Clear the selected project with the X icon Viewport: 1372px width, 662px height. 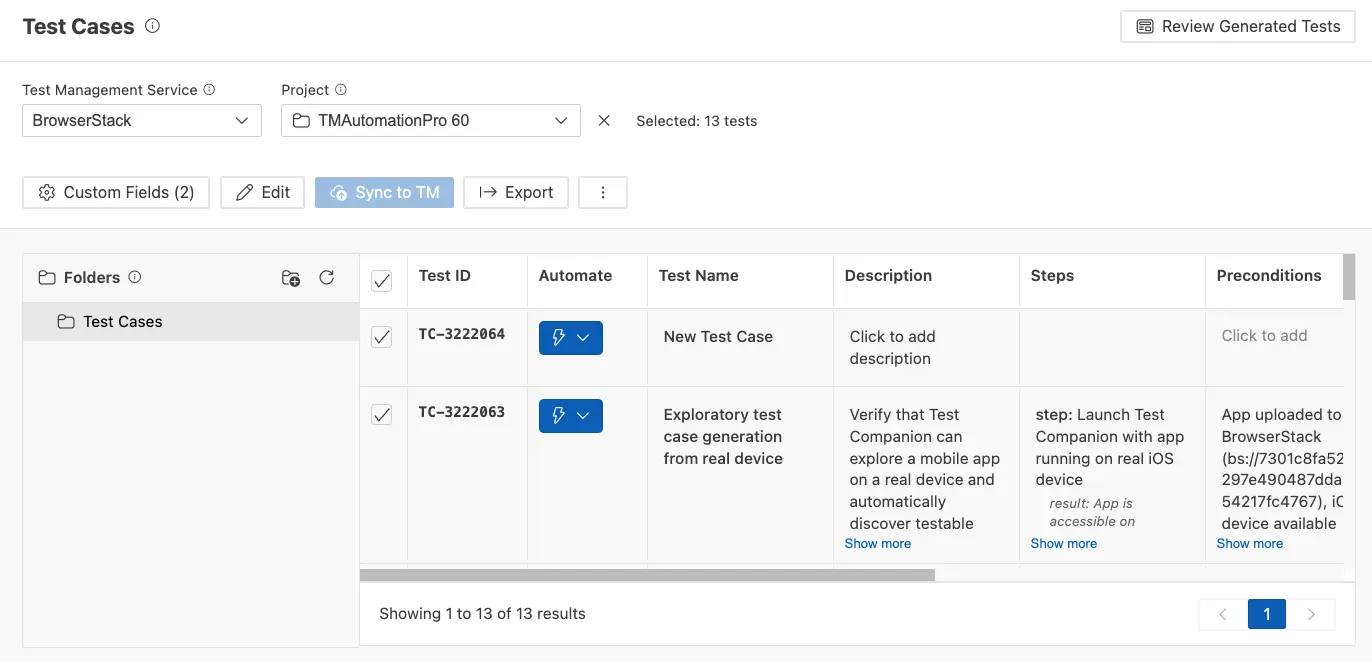604,120
